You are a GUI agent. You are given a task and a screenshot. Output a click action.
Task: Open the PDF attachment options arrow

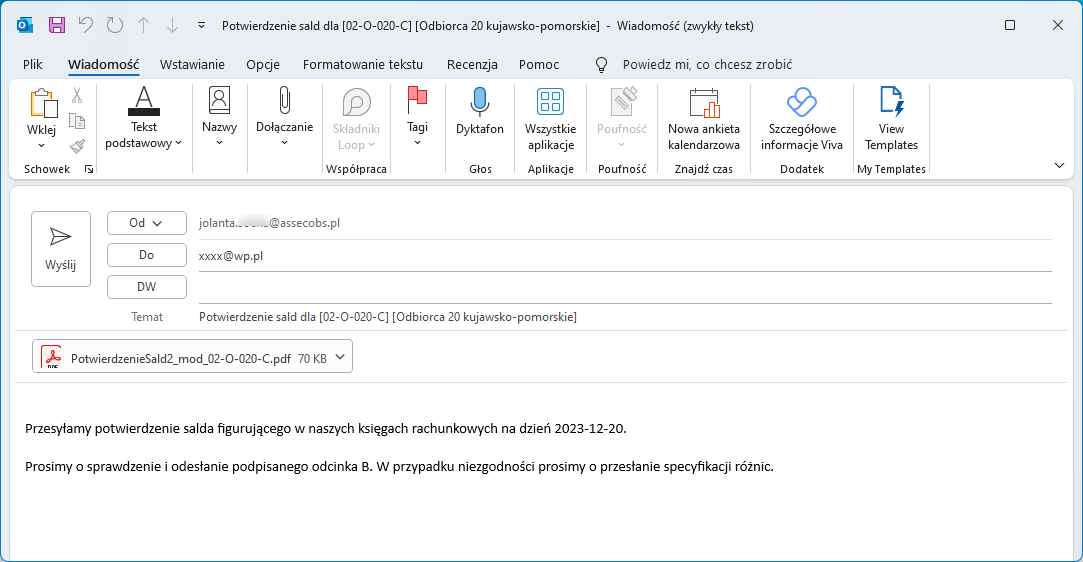point(340,357)
